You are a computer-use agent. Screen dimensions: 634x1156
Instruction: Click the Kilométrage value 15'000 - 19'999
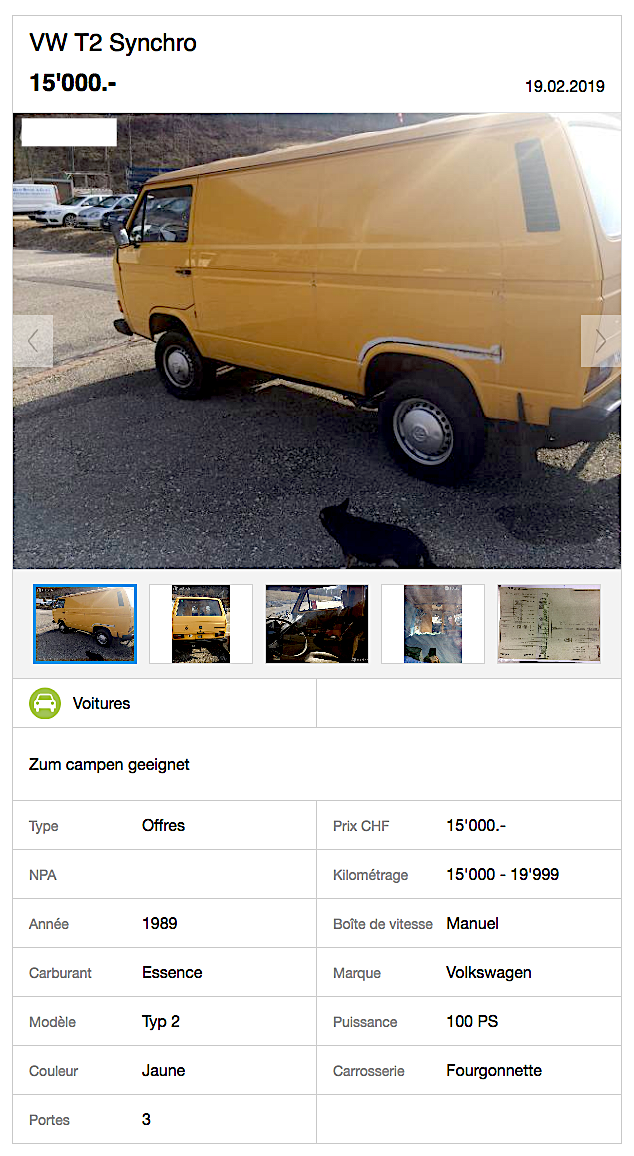tap(503, 874)
